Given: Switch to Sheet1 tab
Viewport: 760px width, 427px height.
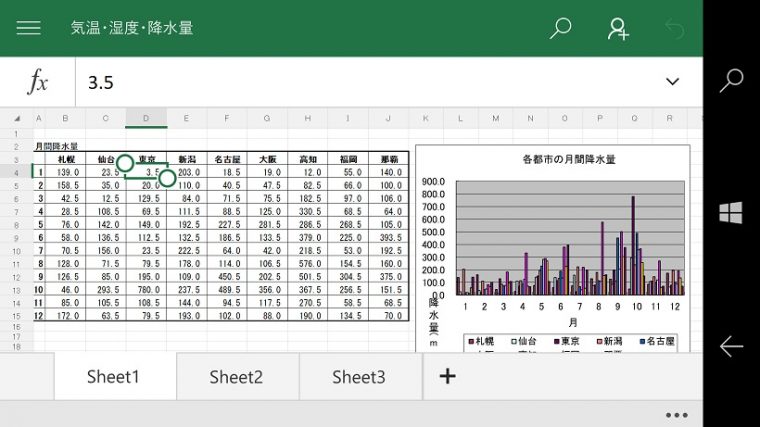Looking at the screenshot, I should click(115, 377).
